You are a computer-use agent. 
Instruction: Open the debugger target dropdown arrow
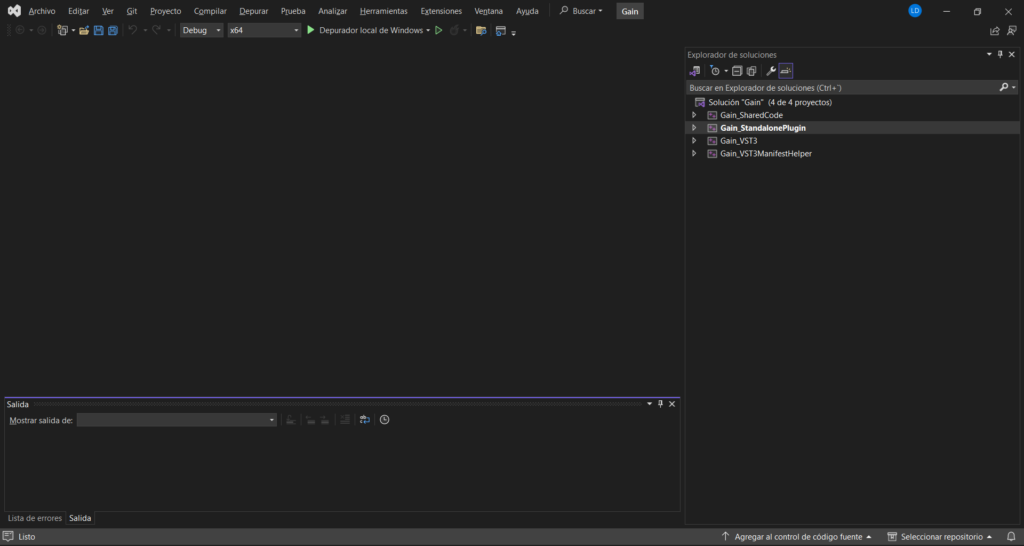click(428, 31)
